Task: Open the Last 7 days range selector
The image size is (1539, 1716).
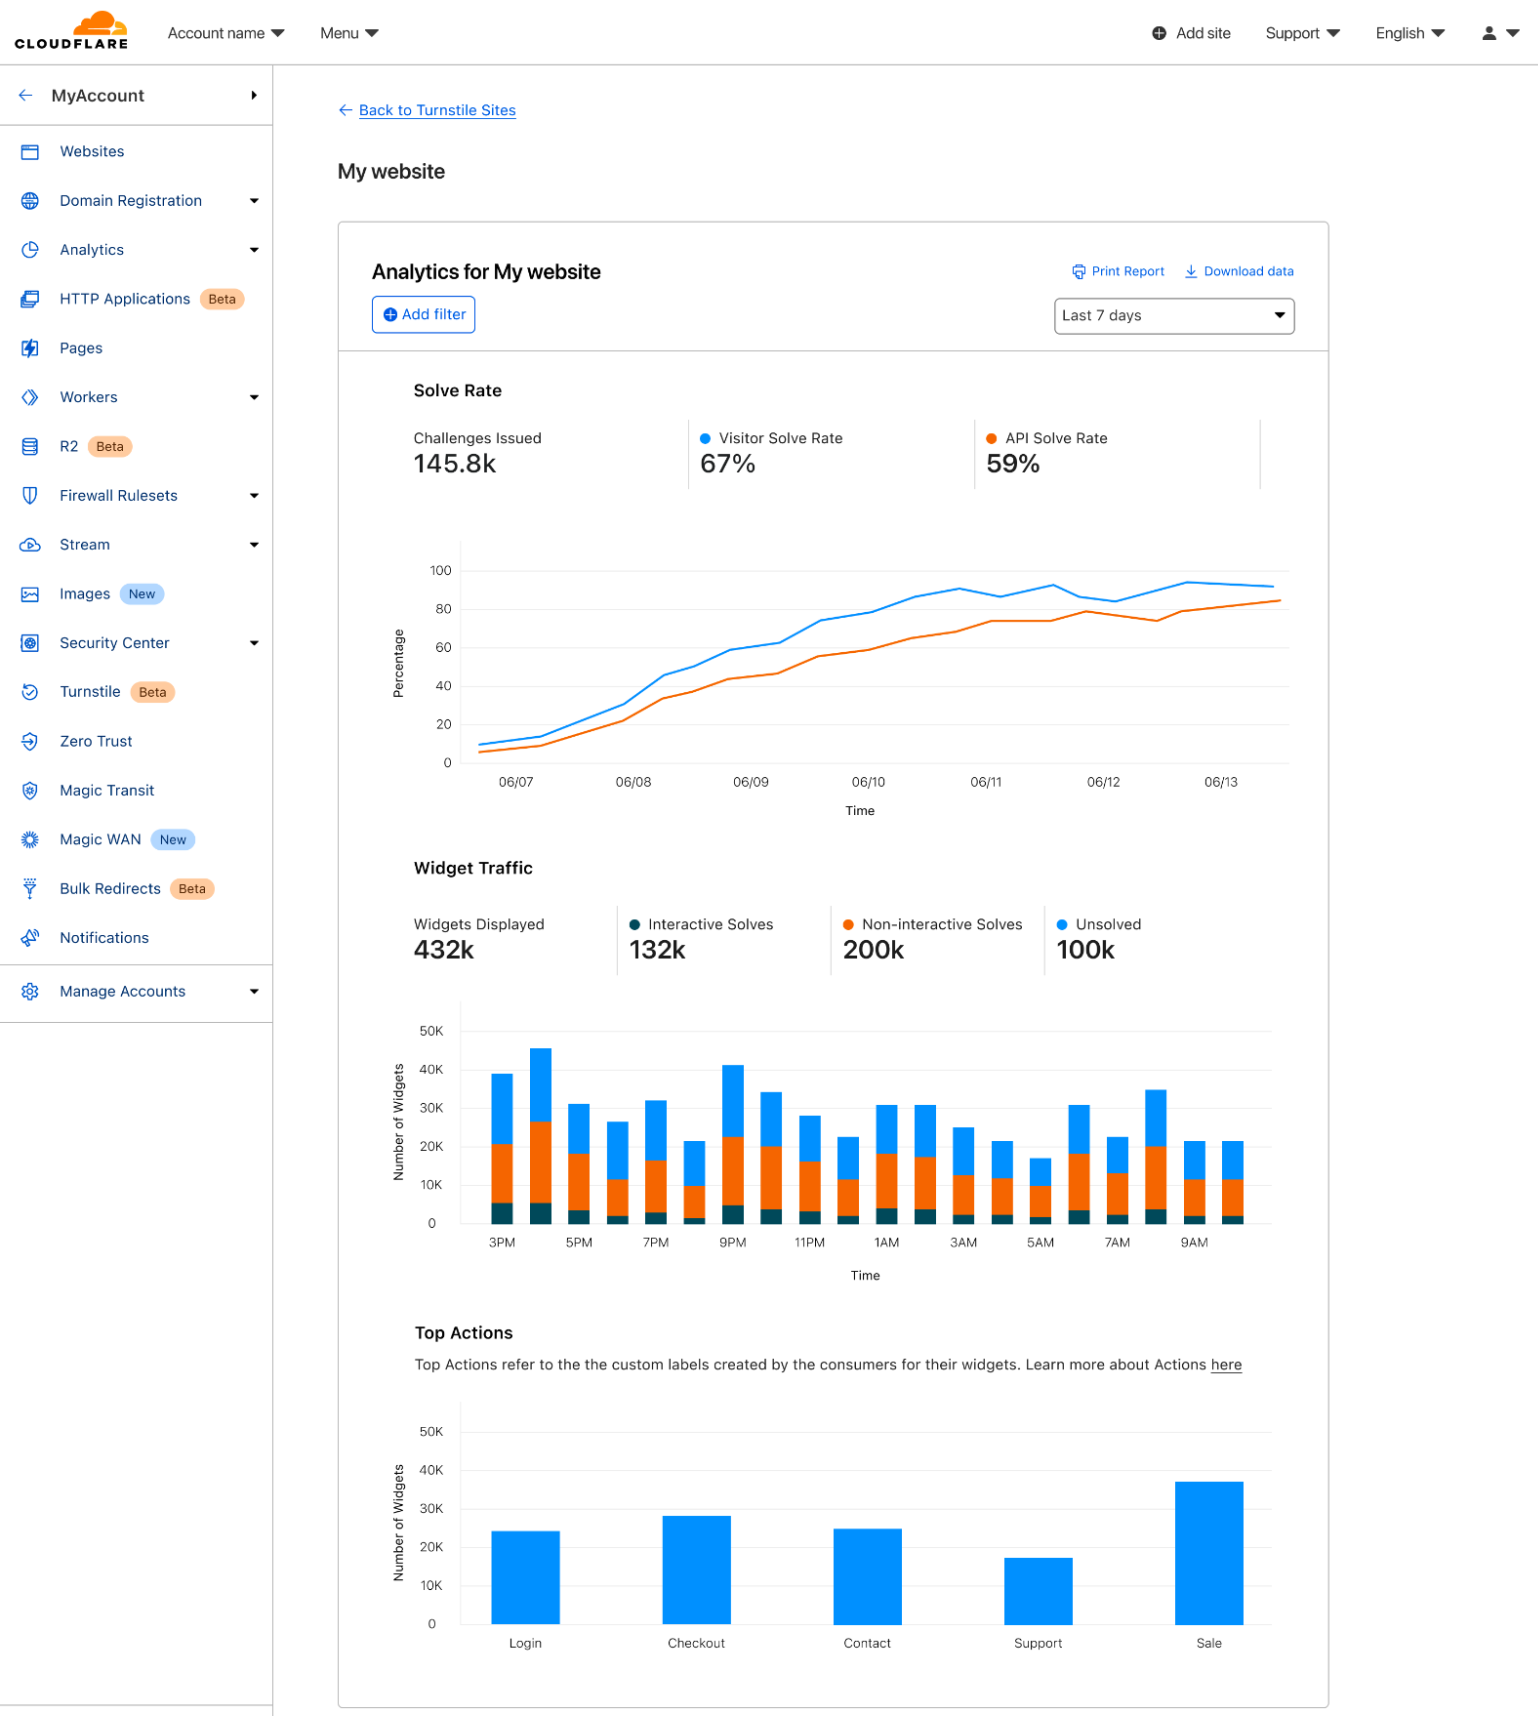Action: point(1174,316)
